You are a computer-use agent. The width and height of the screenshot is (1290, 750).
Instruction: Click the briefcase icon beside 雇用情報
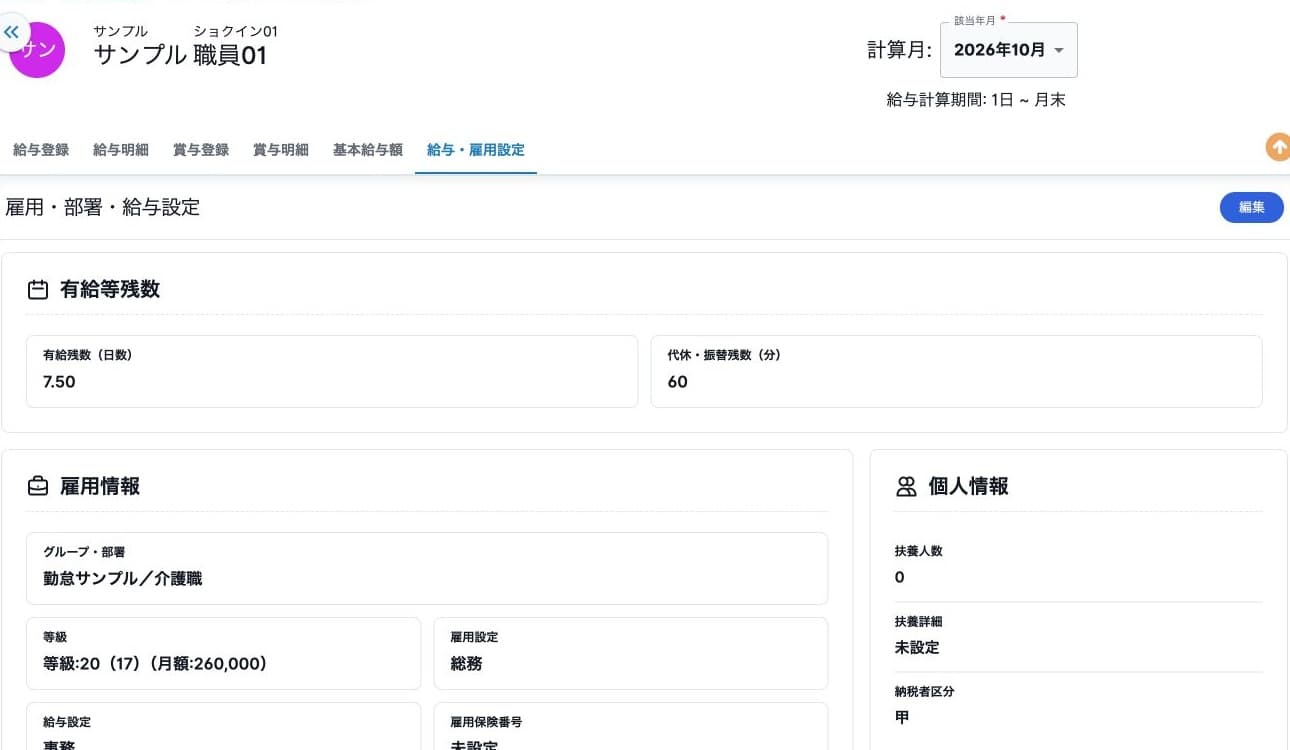click(x=38, y=487)
